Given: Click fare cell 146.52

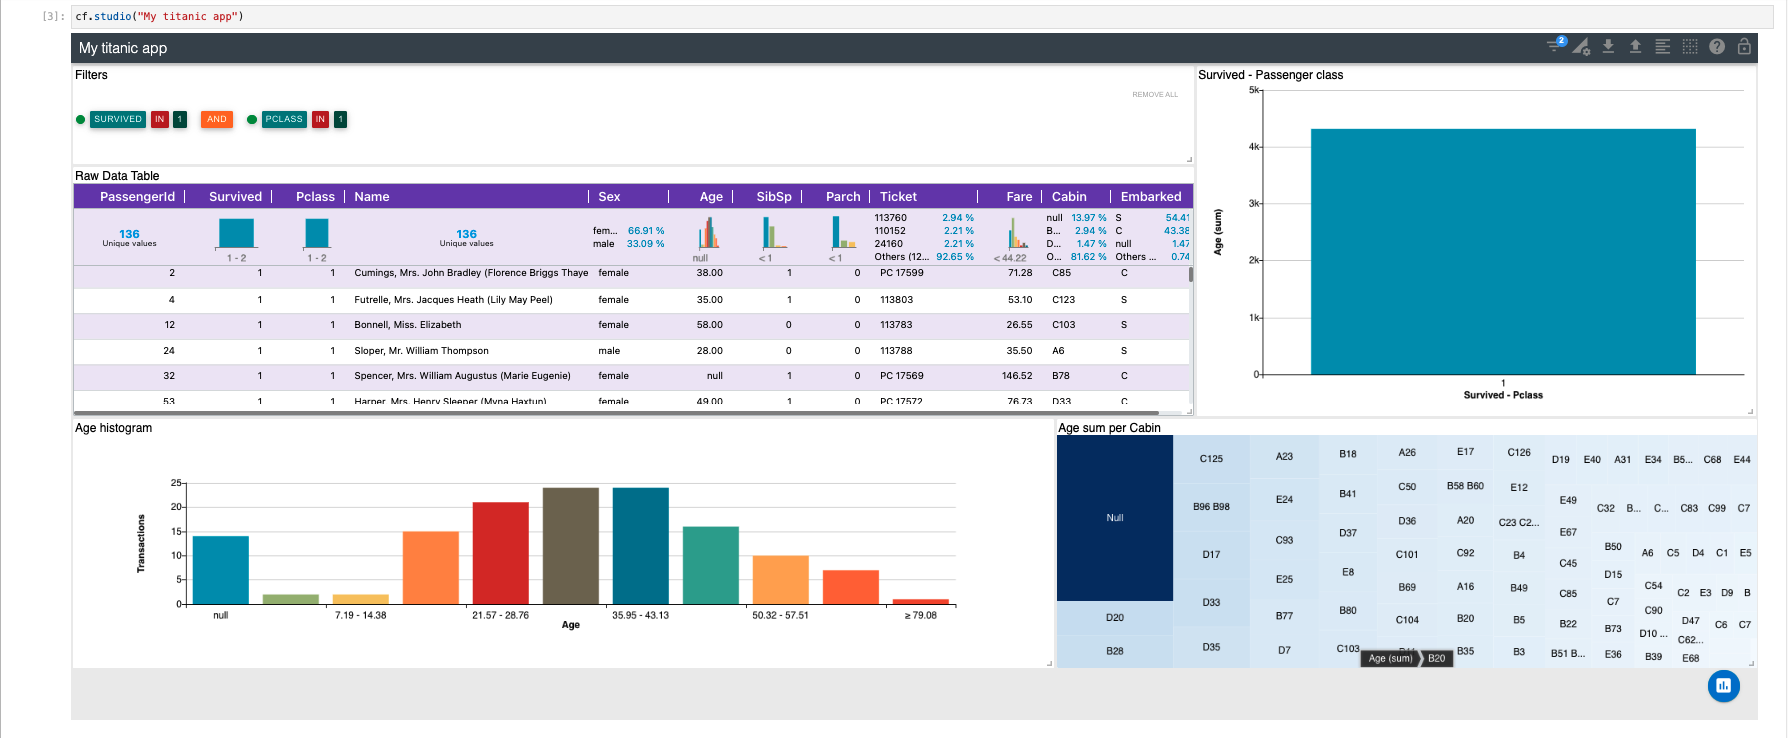Looking at the screenshot, I should (x=1017, y=376).
